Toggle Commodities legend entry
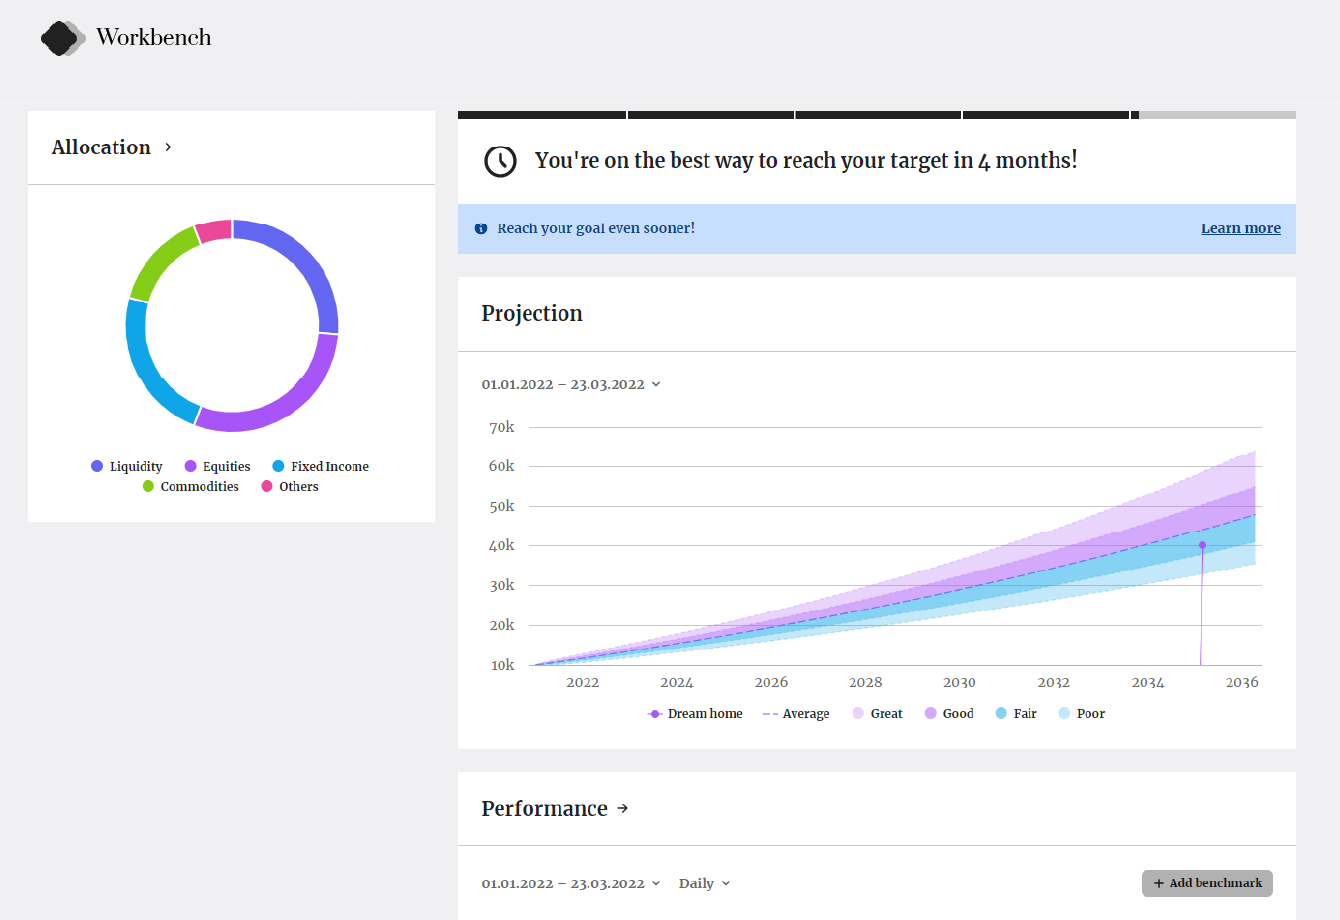The width and height of the screenshot is (1340, 920). pos(190,486)
